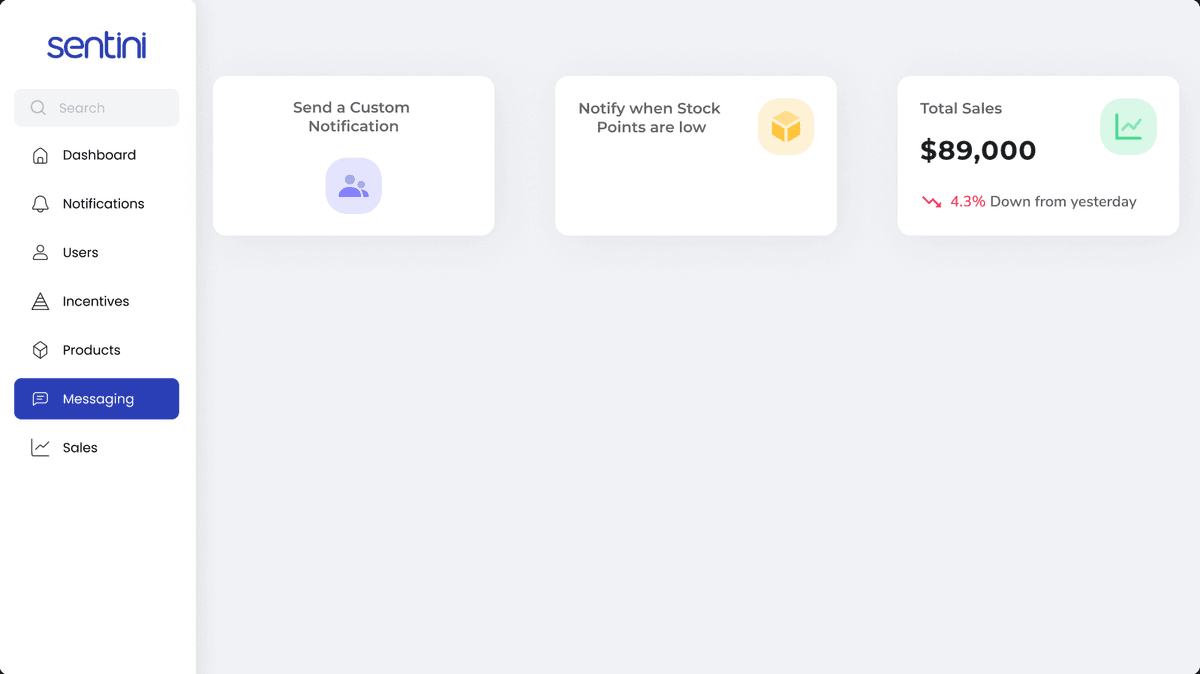Click the $89,000 total sales figure
The image size is (1200, 674).
(x=978, y=151)
